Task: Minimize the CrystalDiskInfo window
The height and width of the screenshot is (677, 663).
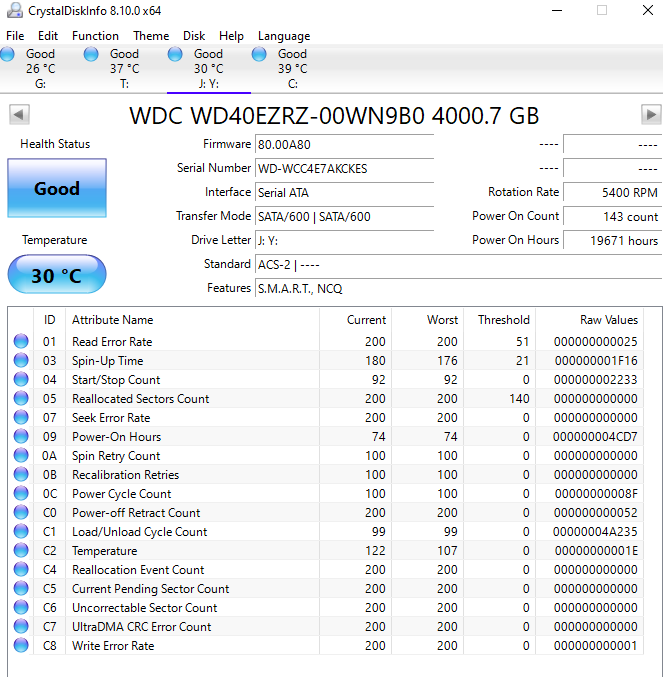Action: click(x=557, y=10)
